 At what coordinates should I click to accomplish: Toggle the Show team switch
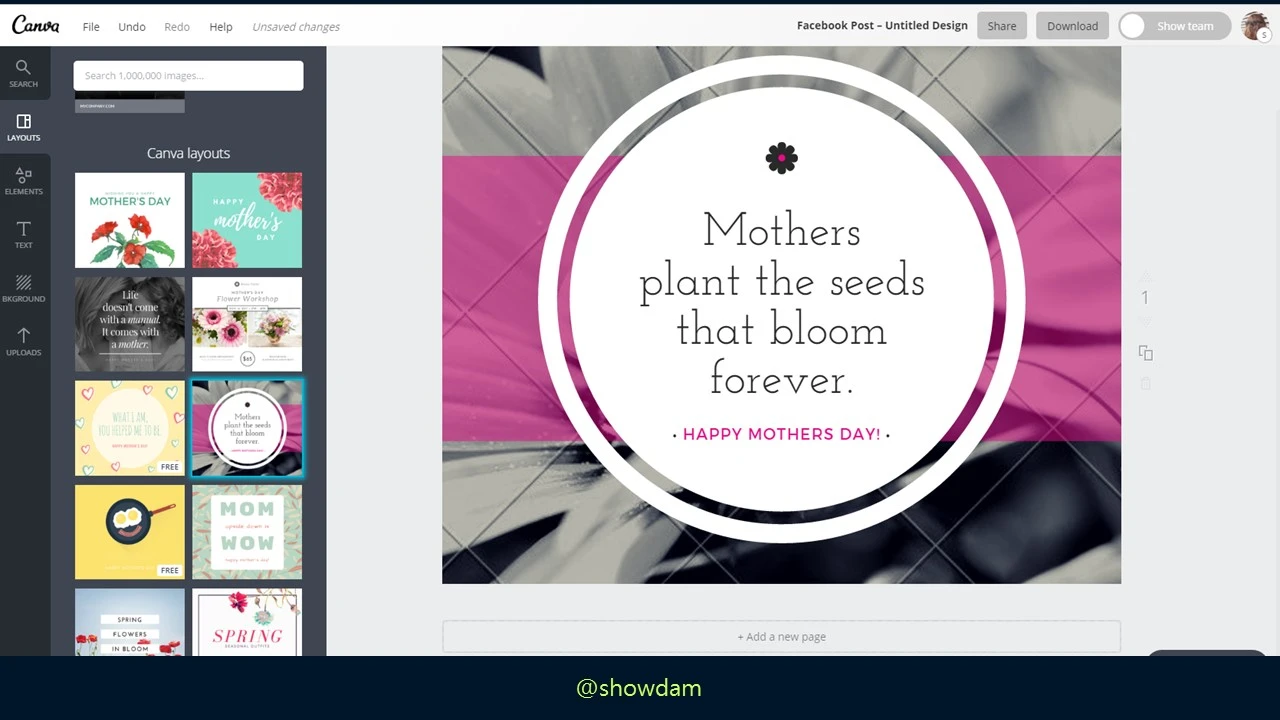click(x=1175, y=26)
